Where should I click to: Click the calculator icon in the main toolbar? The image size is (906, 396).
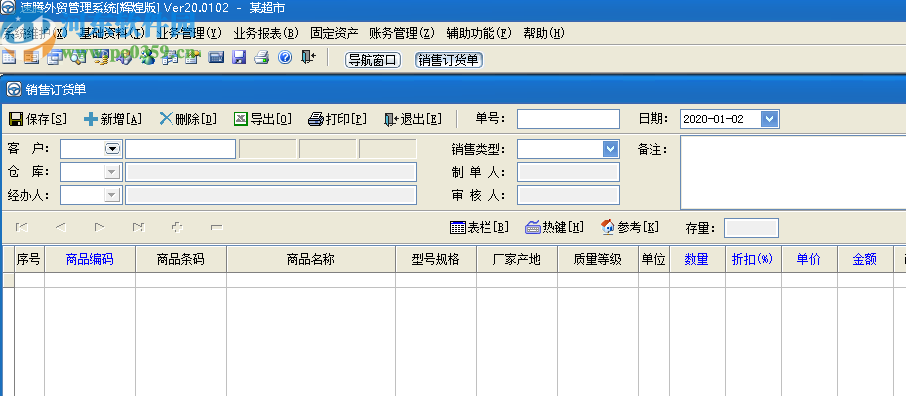click(x=216, y=57)
